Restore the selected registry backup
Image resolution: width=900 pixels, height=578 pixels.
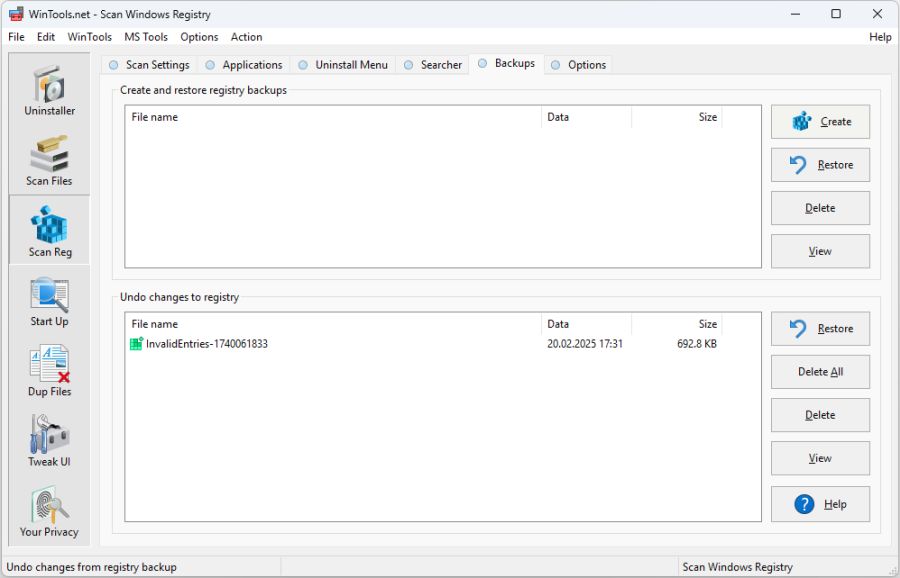click(x=820, y=164)
